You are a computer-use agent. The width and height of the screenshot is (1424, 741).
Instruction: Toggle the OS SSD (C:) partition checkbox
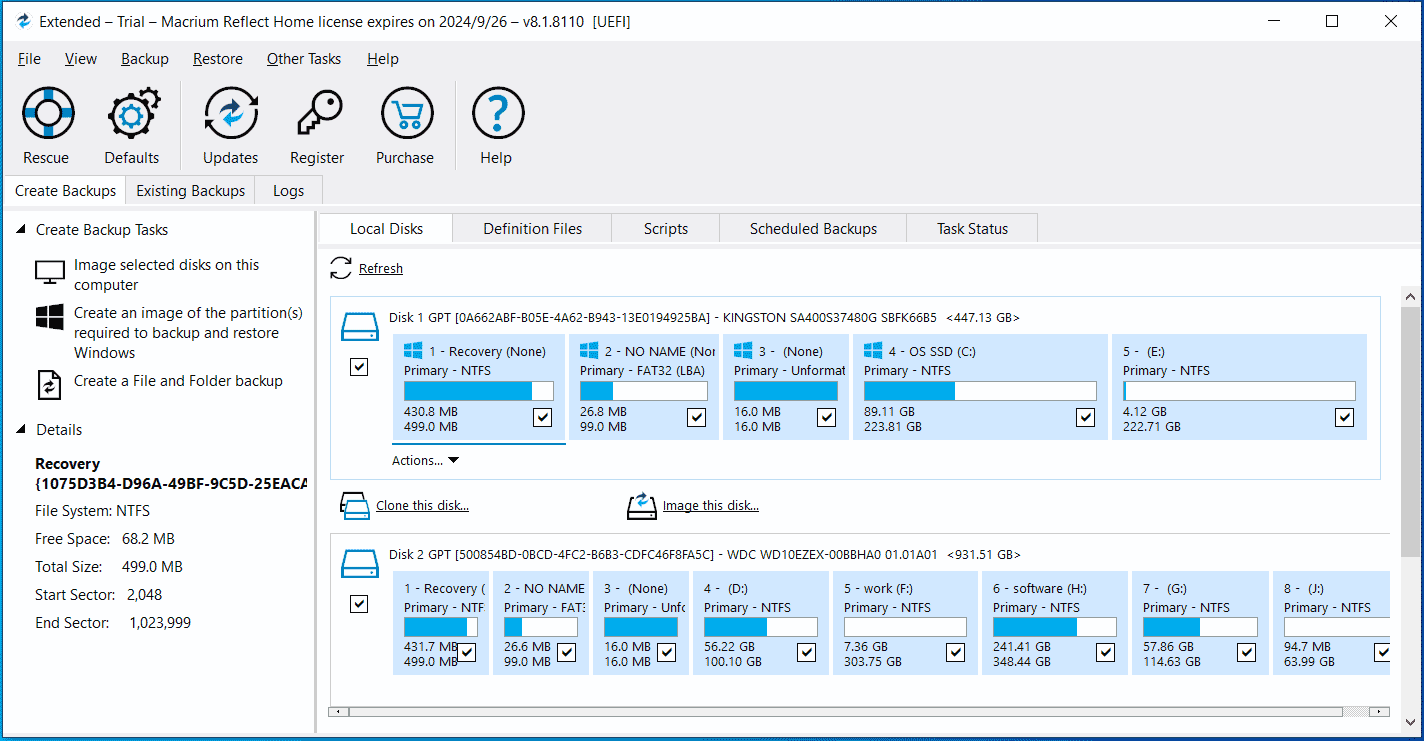click(1085, 417)
